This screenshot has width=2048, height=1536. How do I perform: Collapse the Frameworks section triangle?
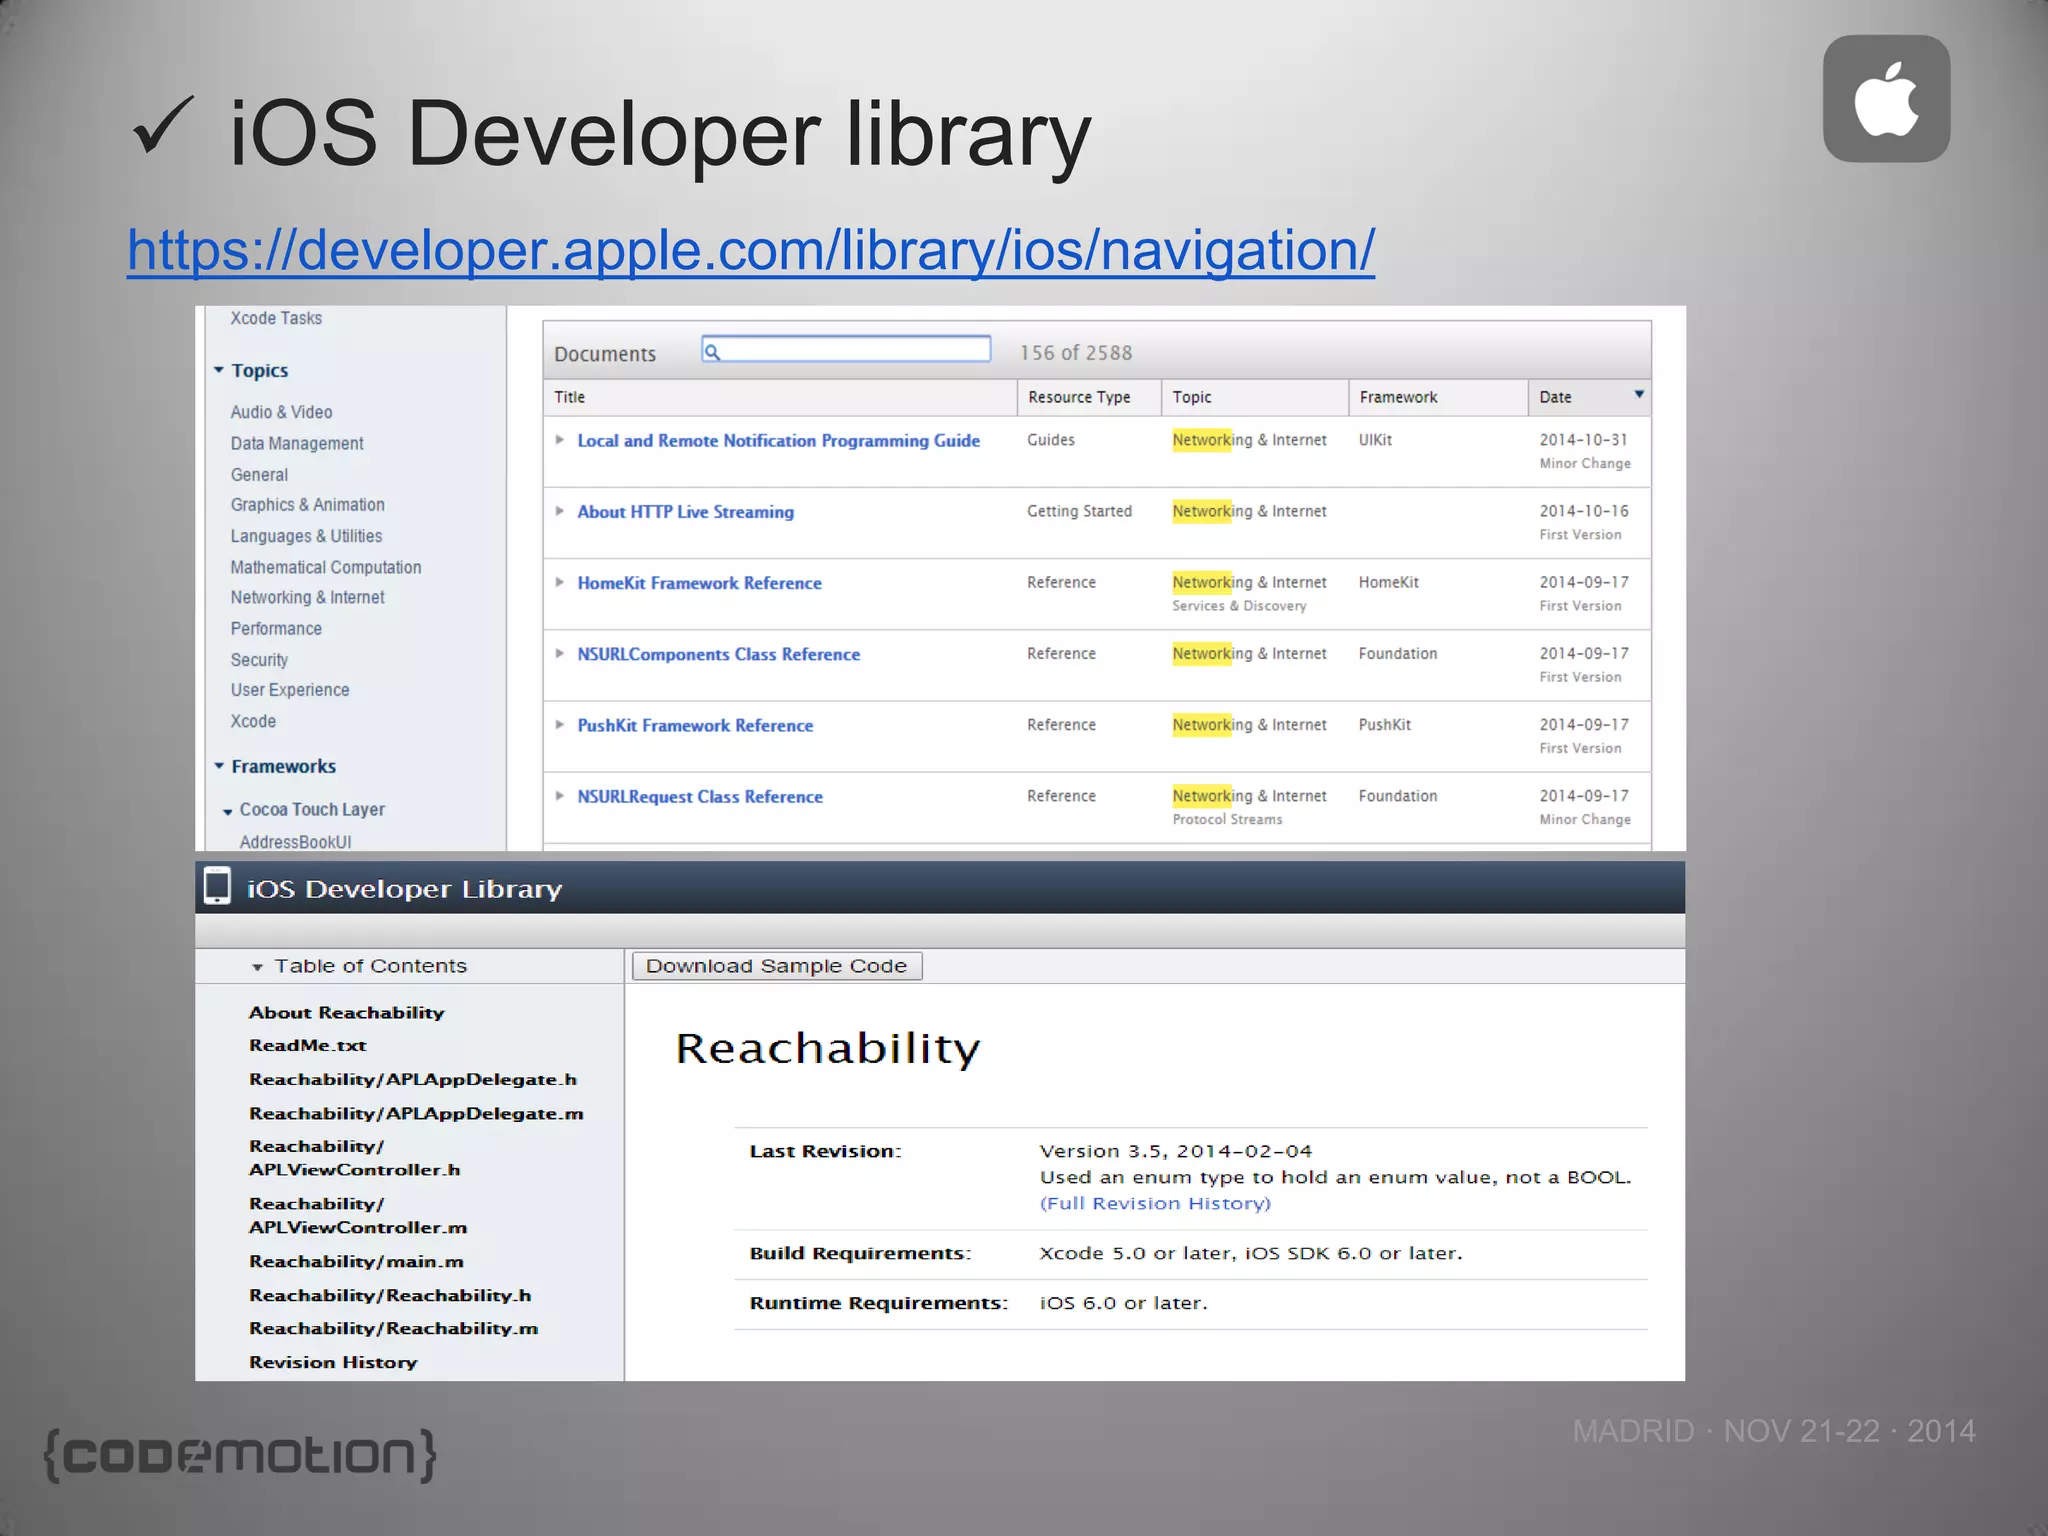click(x=219, y=766)
